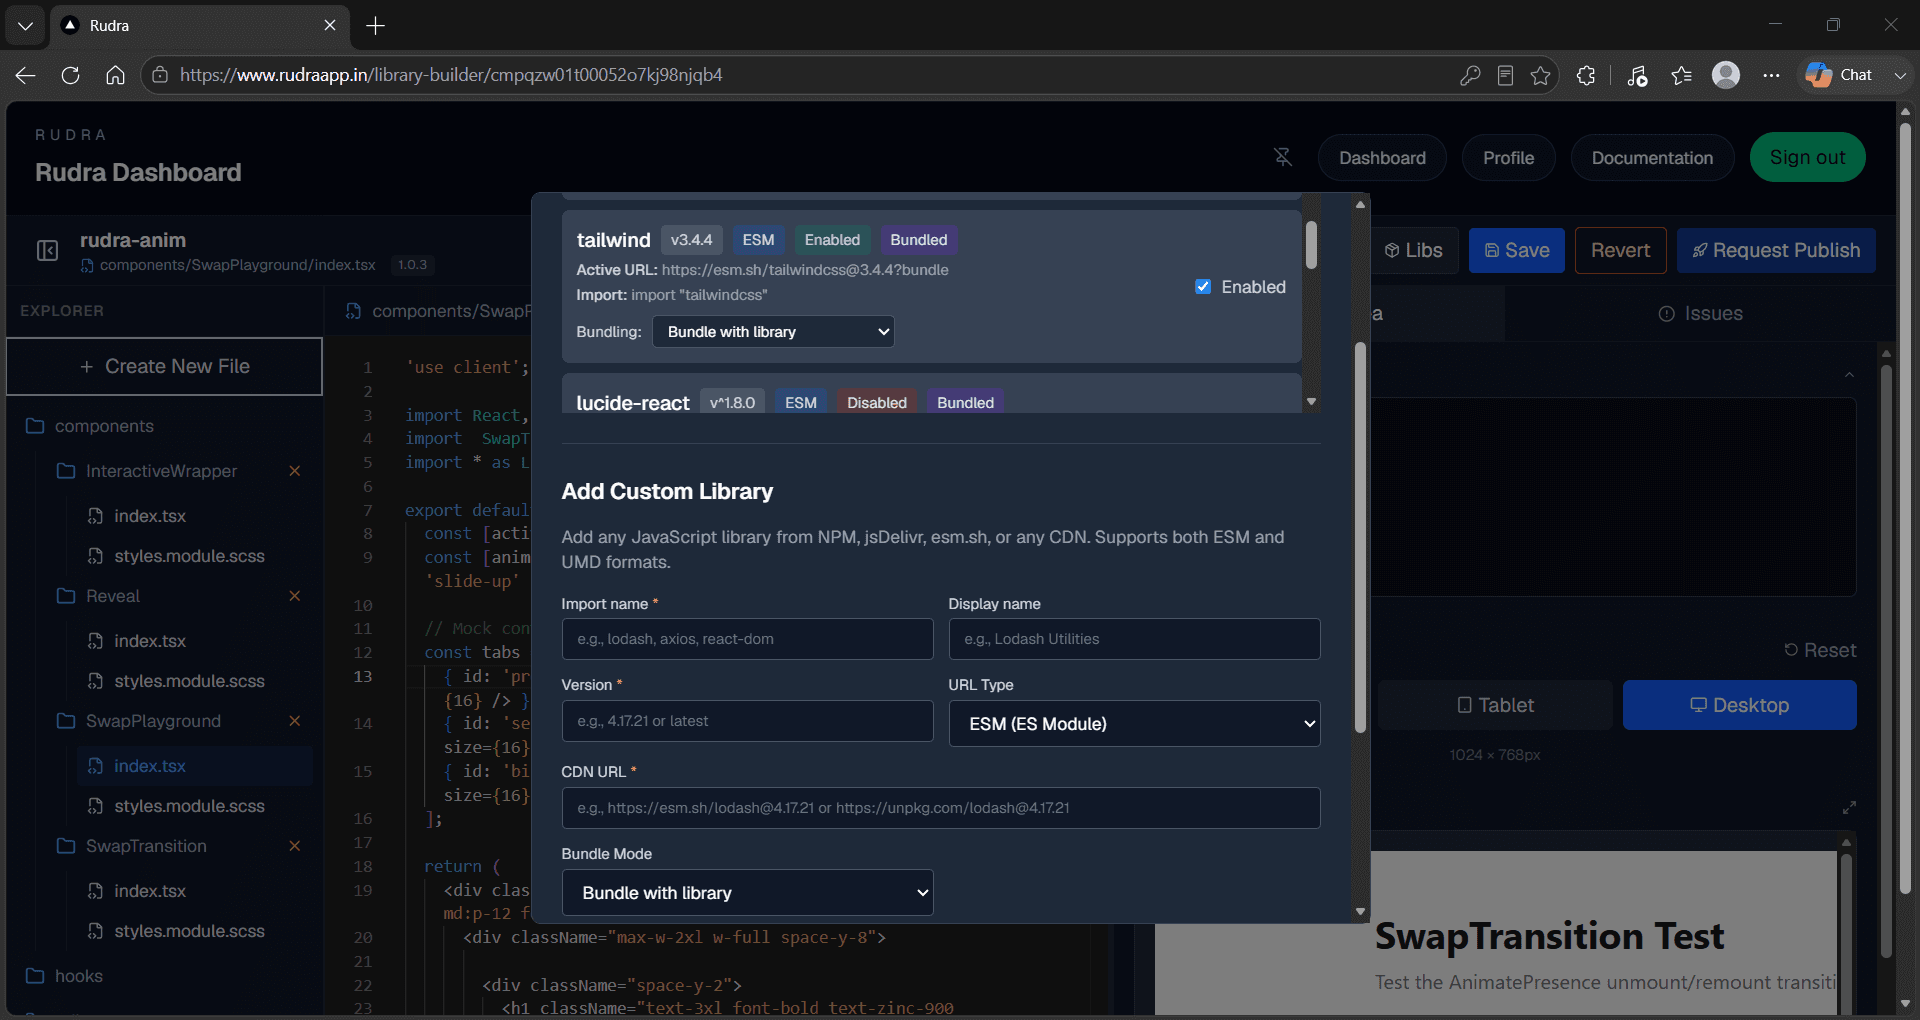Open the URL Type dropdown
Viewport: 1920px width, 1020px height.
coord(1134,724)
